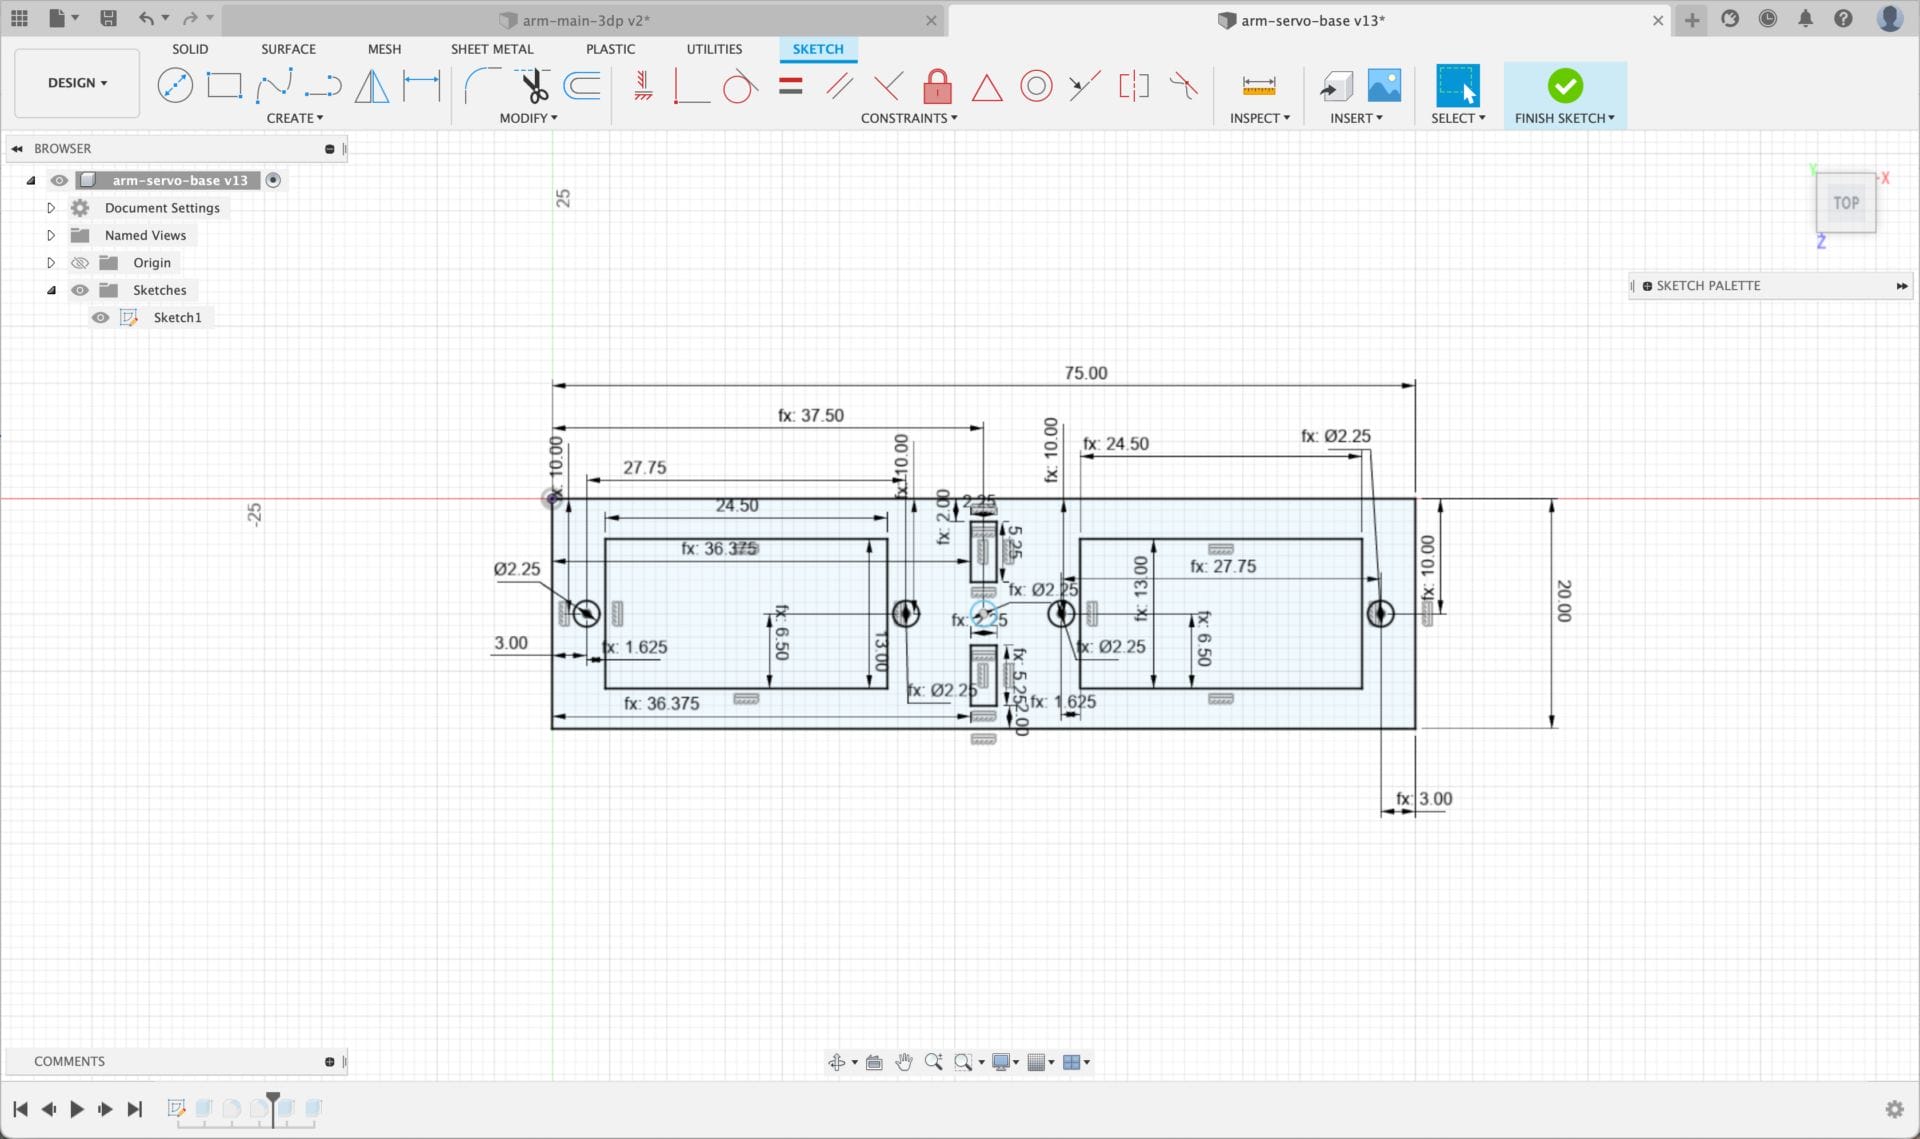Show the Origin folder visibility
Viewport: 1920px width, 1139px height.
point(79,262)
